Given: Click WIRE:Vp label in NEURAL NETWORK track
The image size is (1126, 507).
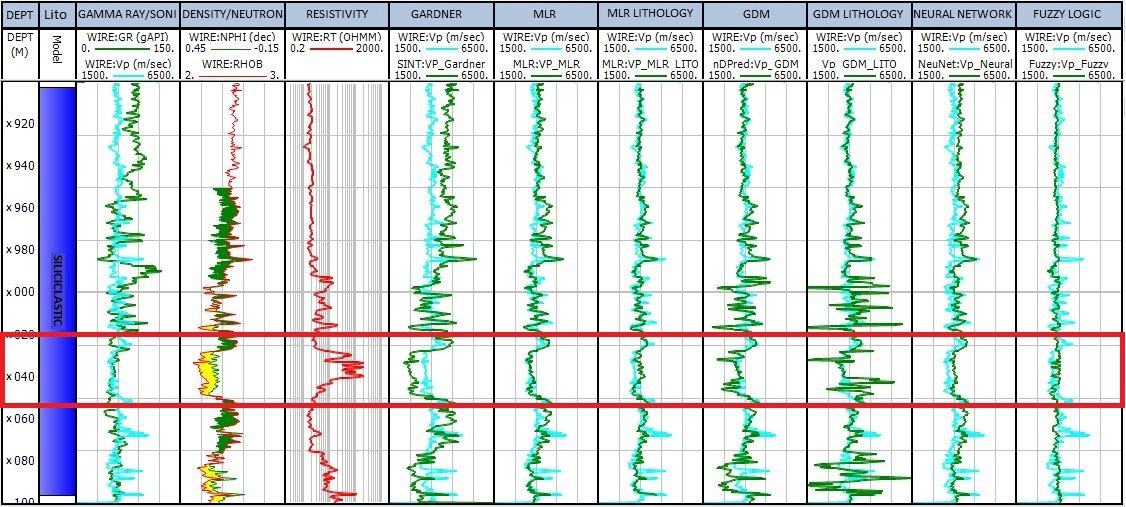Looking at the screenshot, I should click(x=964, y=35).
